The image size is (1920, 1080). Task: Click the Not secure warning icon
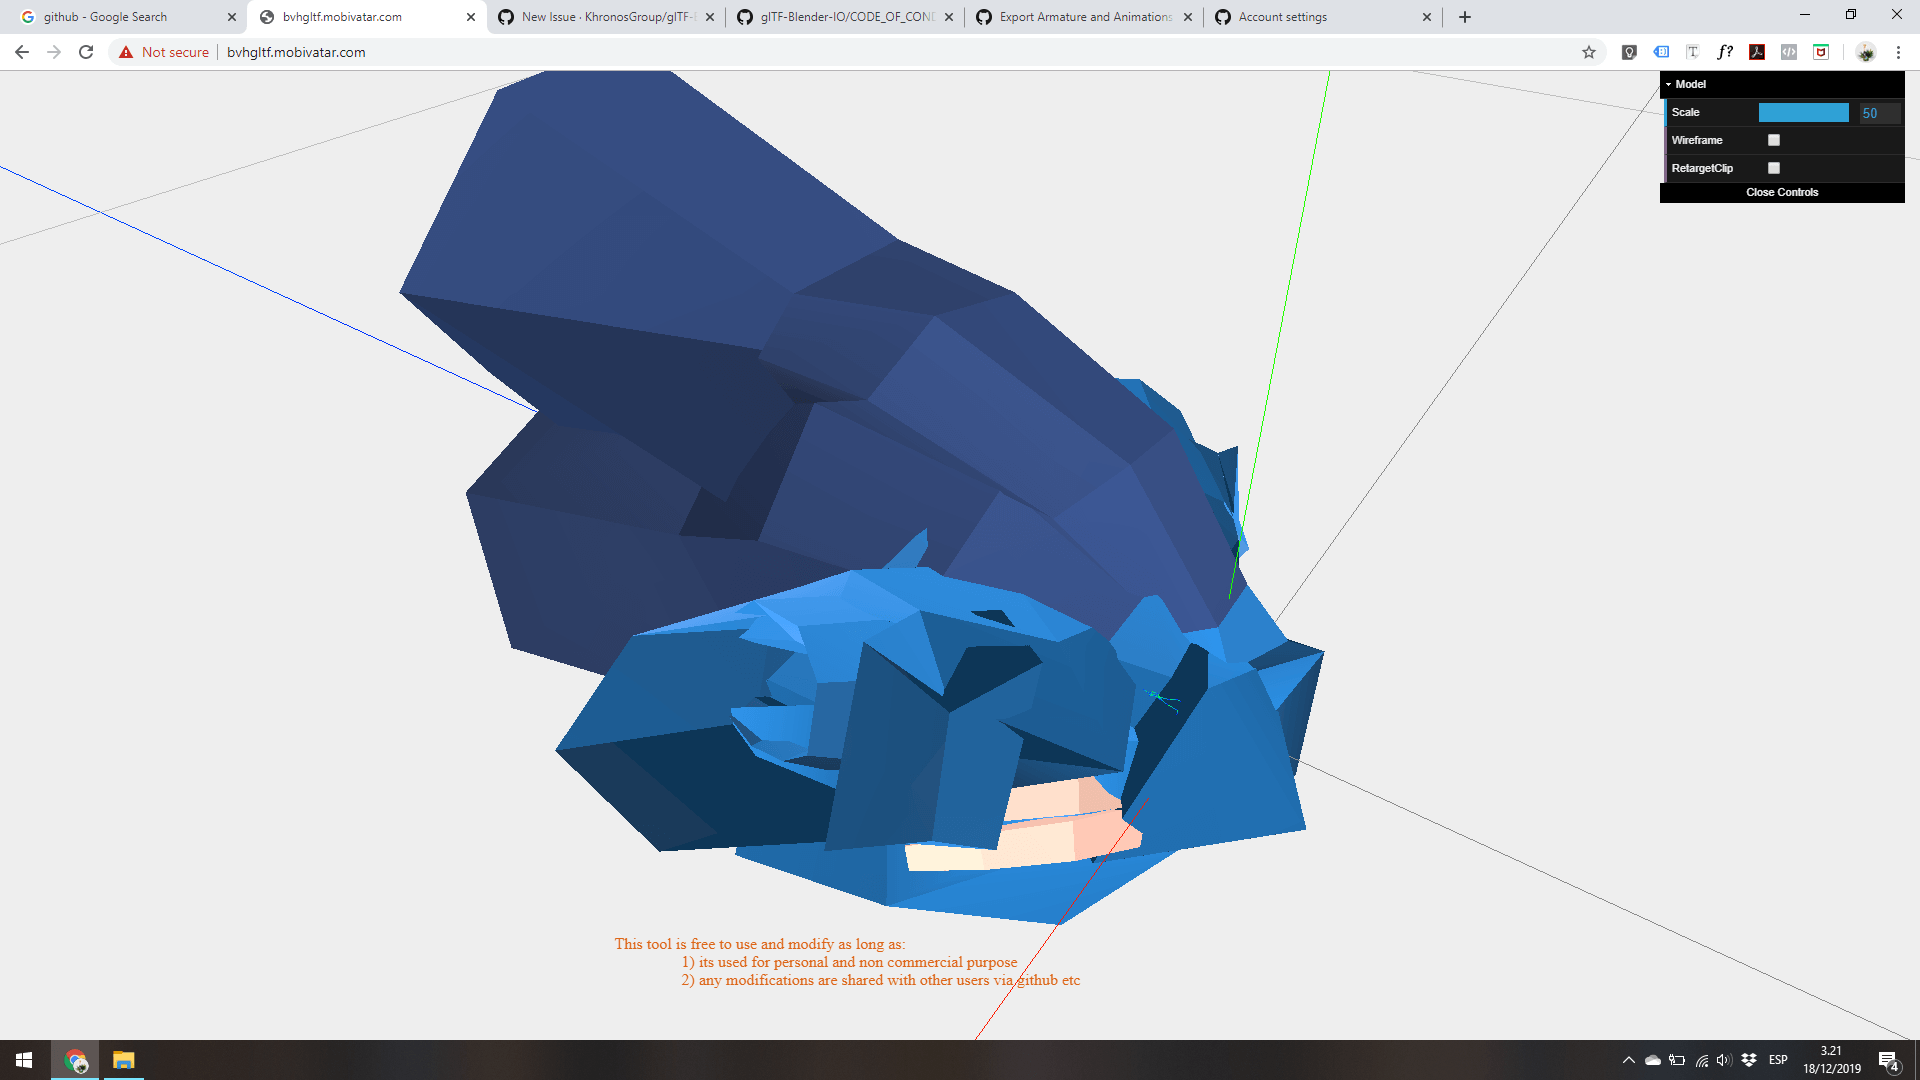click(x=124, y=52)
